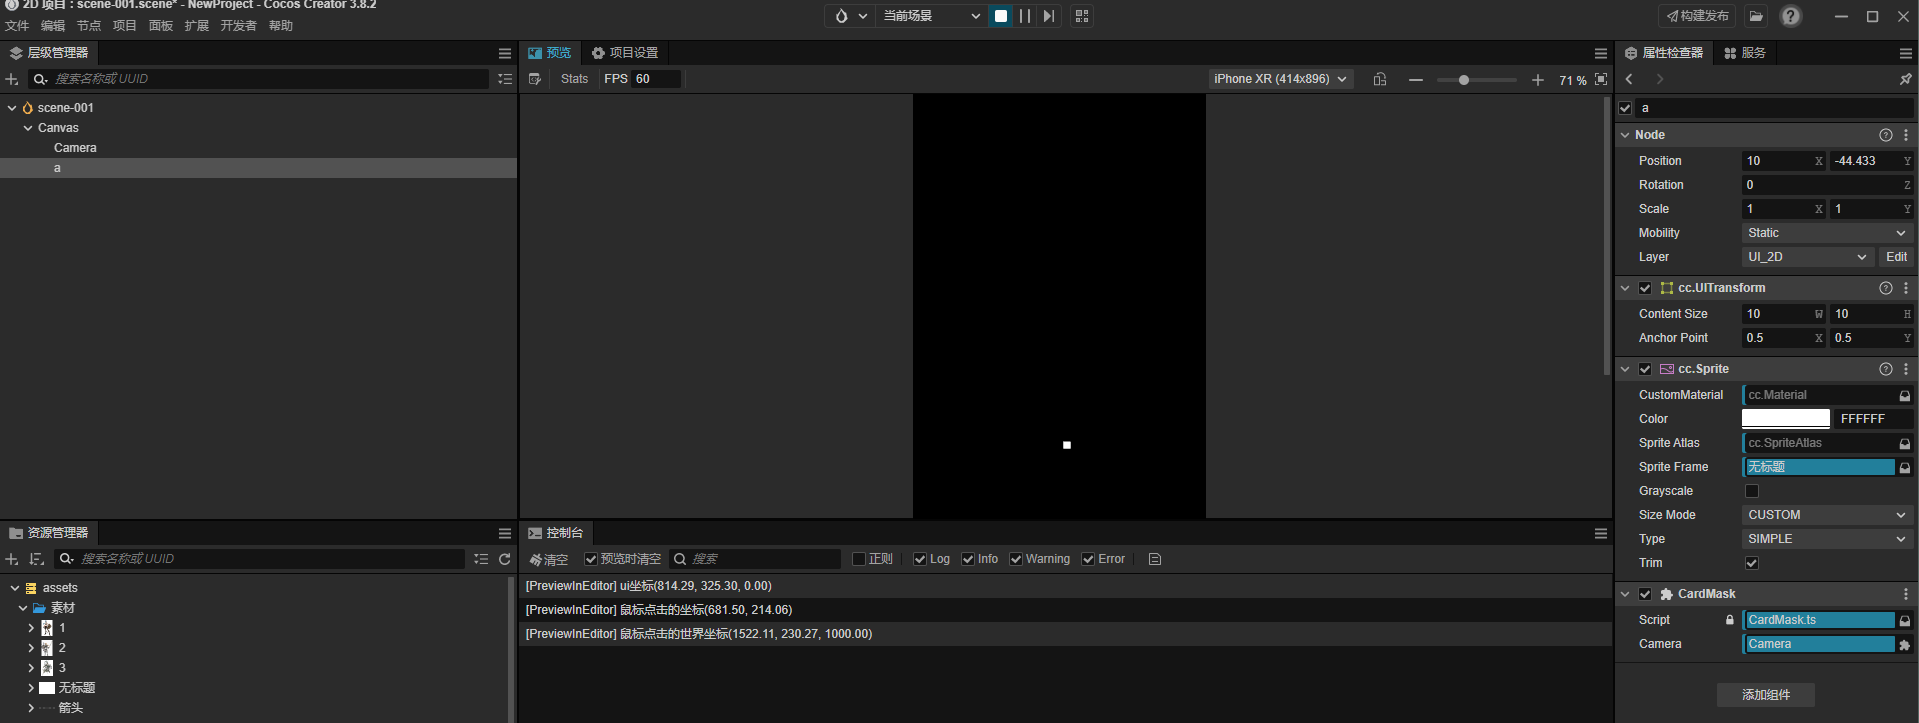
Task: Collapse all nodes in the hierarchy panel
Action: (505, 79)
